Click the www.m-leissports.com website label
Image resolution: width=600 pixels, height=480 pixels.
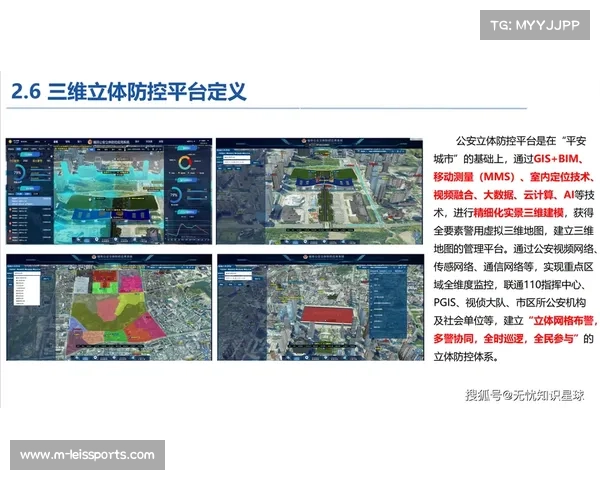click(88, 455)
